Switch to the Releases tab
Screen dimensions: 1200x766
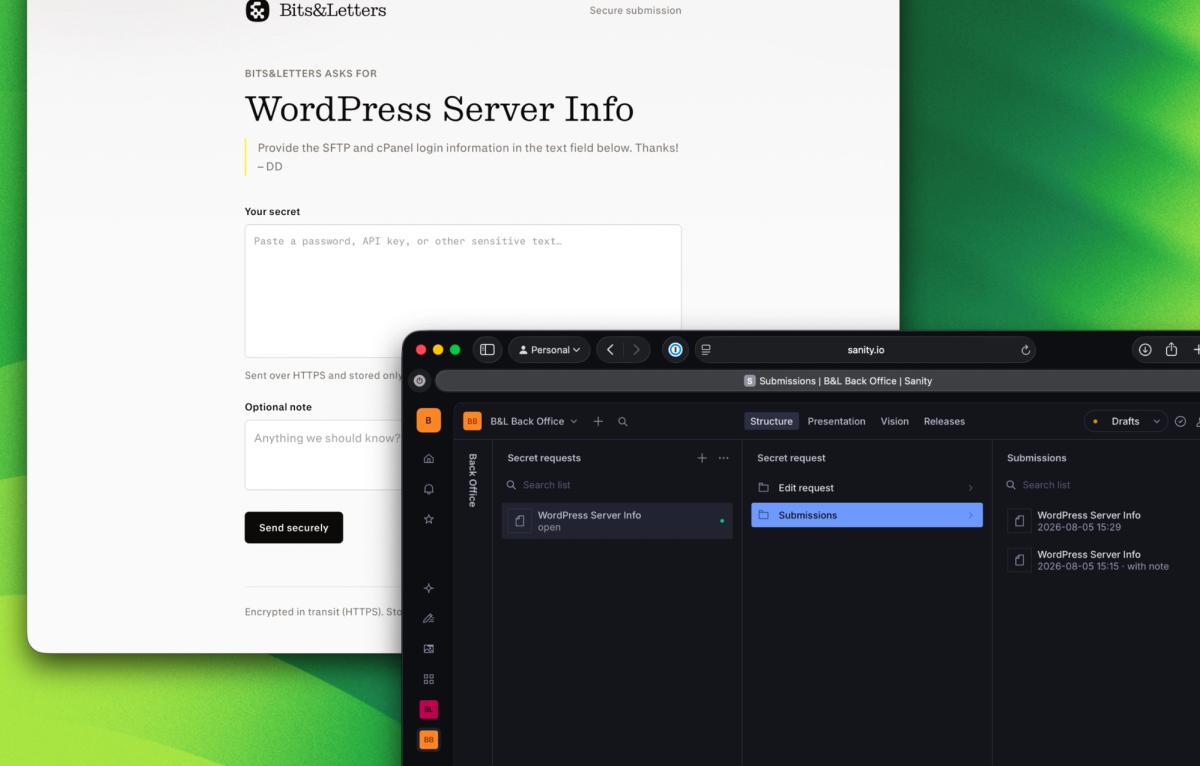pos(944,421)
